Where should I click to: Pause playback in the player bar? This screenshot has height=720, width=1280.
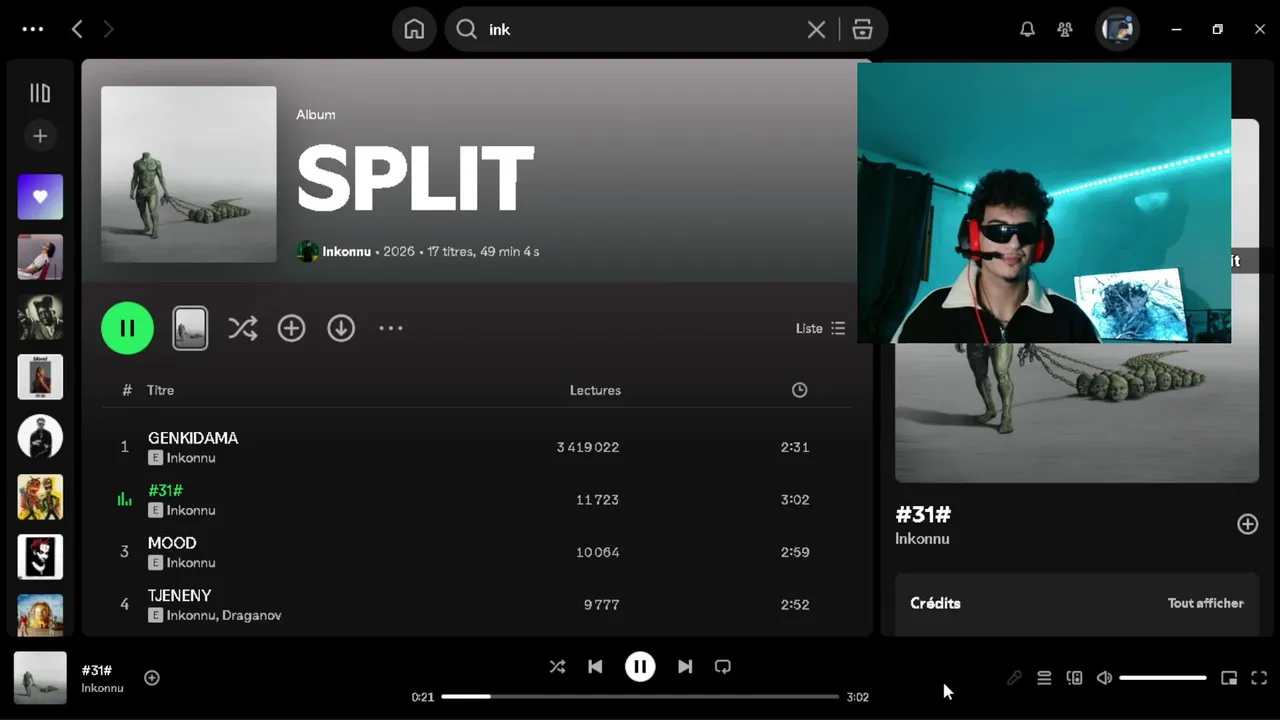640,666
